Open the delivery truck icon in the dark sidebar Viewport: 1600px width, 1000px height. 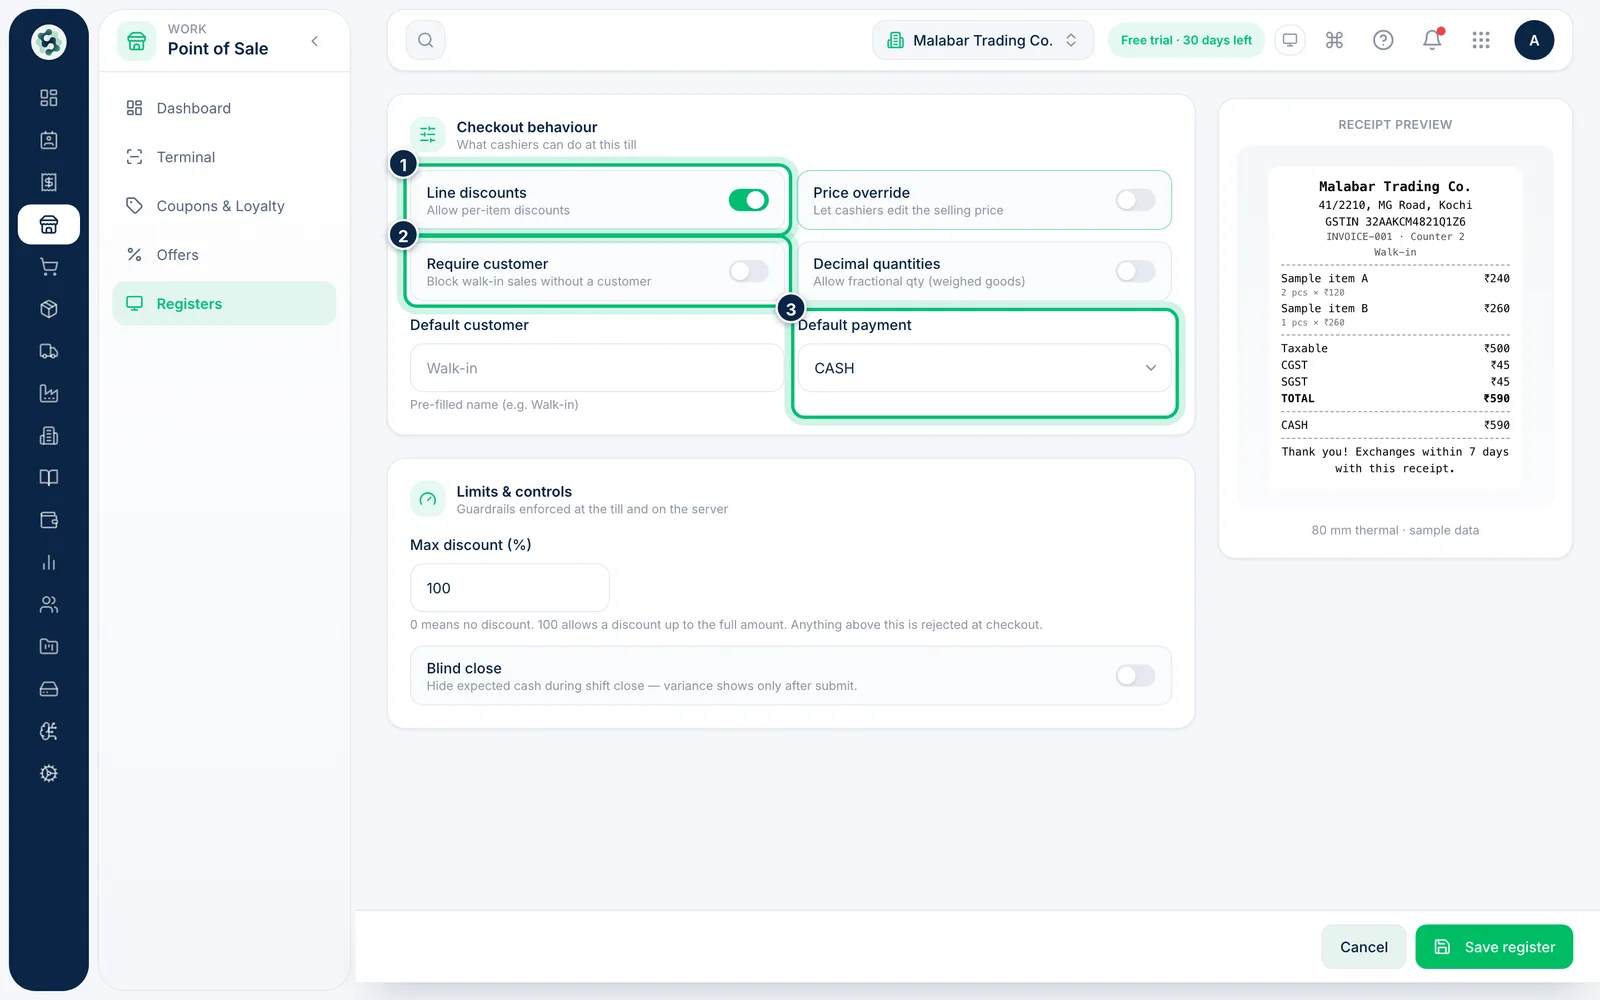[48, 351]
